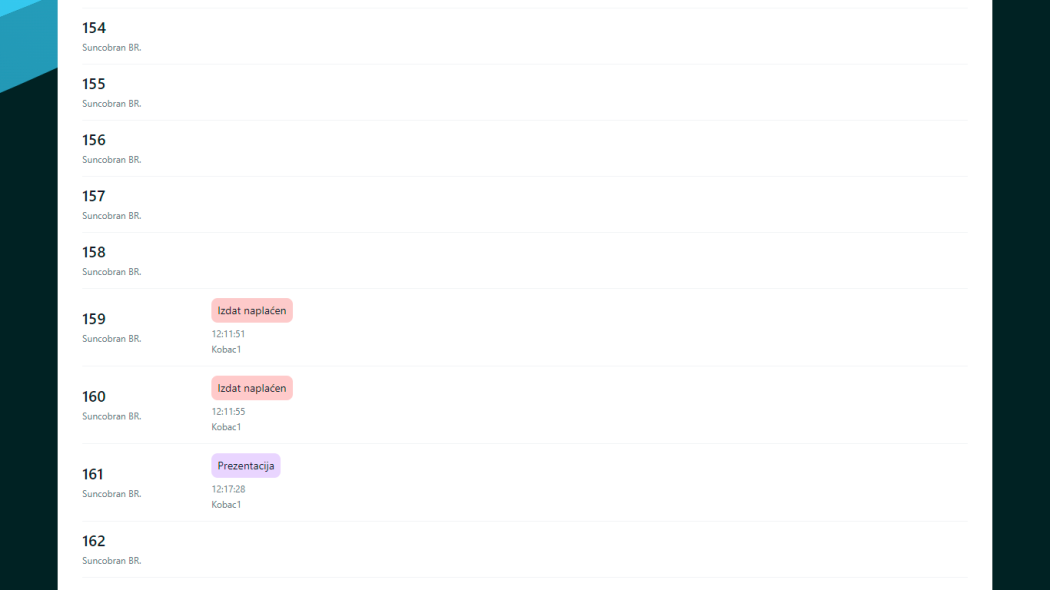1050x590 pixels.
Task: Select list entry 157
Action: pyautogui.click(x=94, y=196)
